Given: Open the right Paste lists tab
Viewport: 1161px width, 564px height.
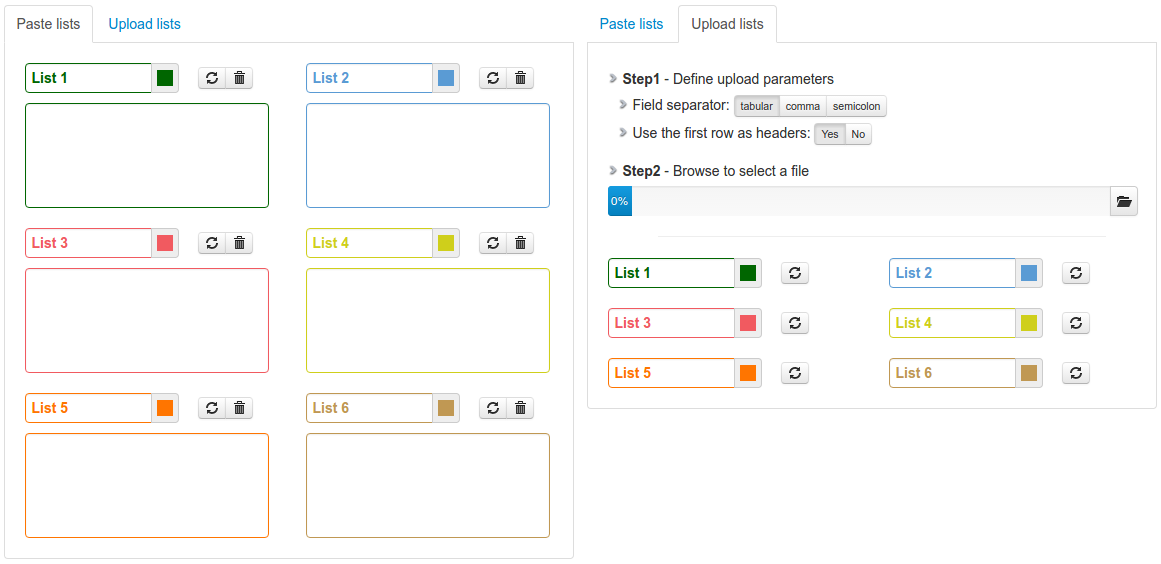Looking at the screenshot, I should pos(631,24).
